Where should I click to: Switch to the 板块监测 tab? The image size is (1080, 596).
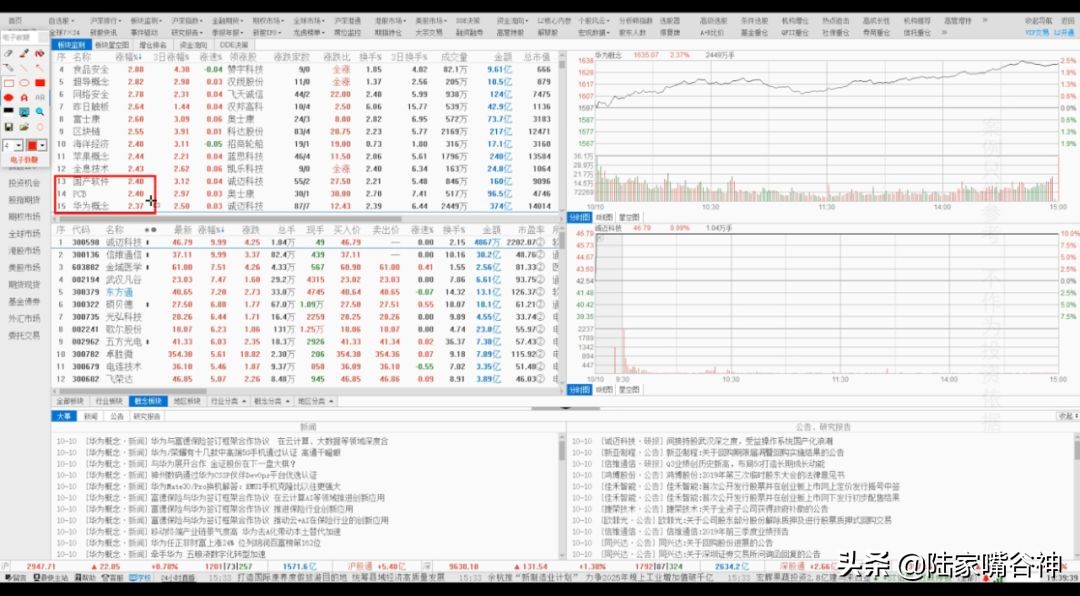click(x=70, y=45)
